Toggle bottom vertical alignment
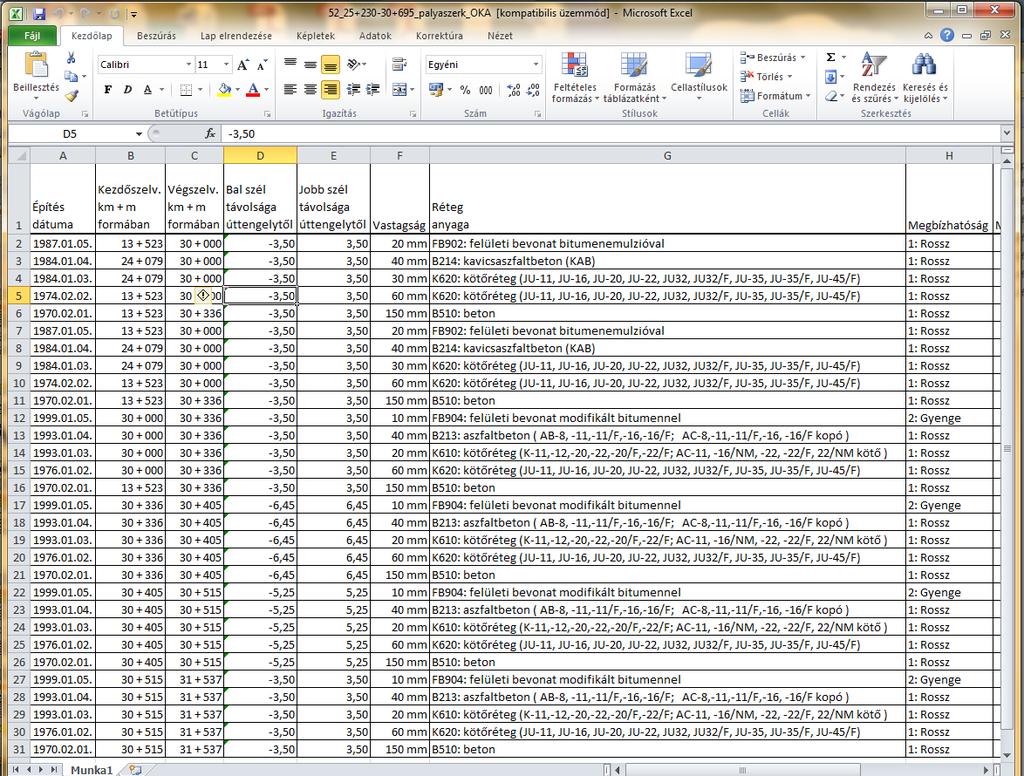This screenshot has width=1024, height=776. coord(330,64)
